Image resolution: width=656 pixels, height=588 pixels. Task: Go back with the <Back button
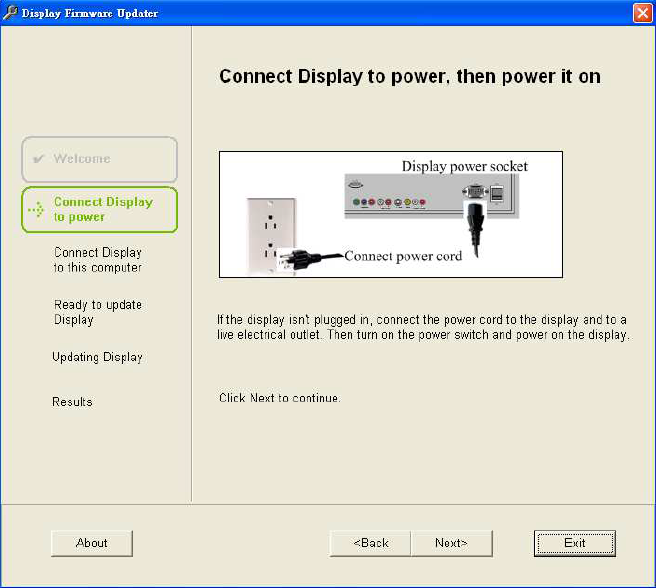[x=371, y=543]
